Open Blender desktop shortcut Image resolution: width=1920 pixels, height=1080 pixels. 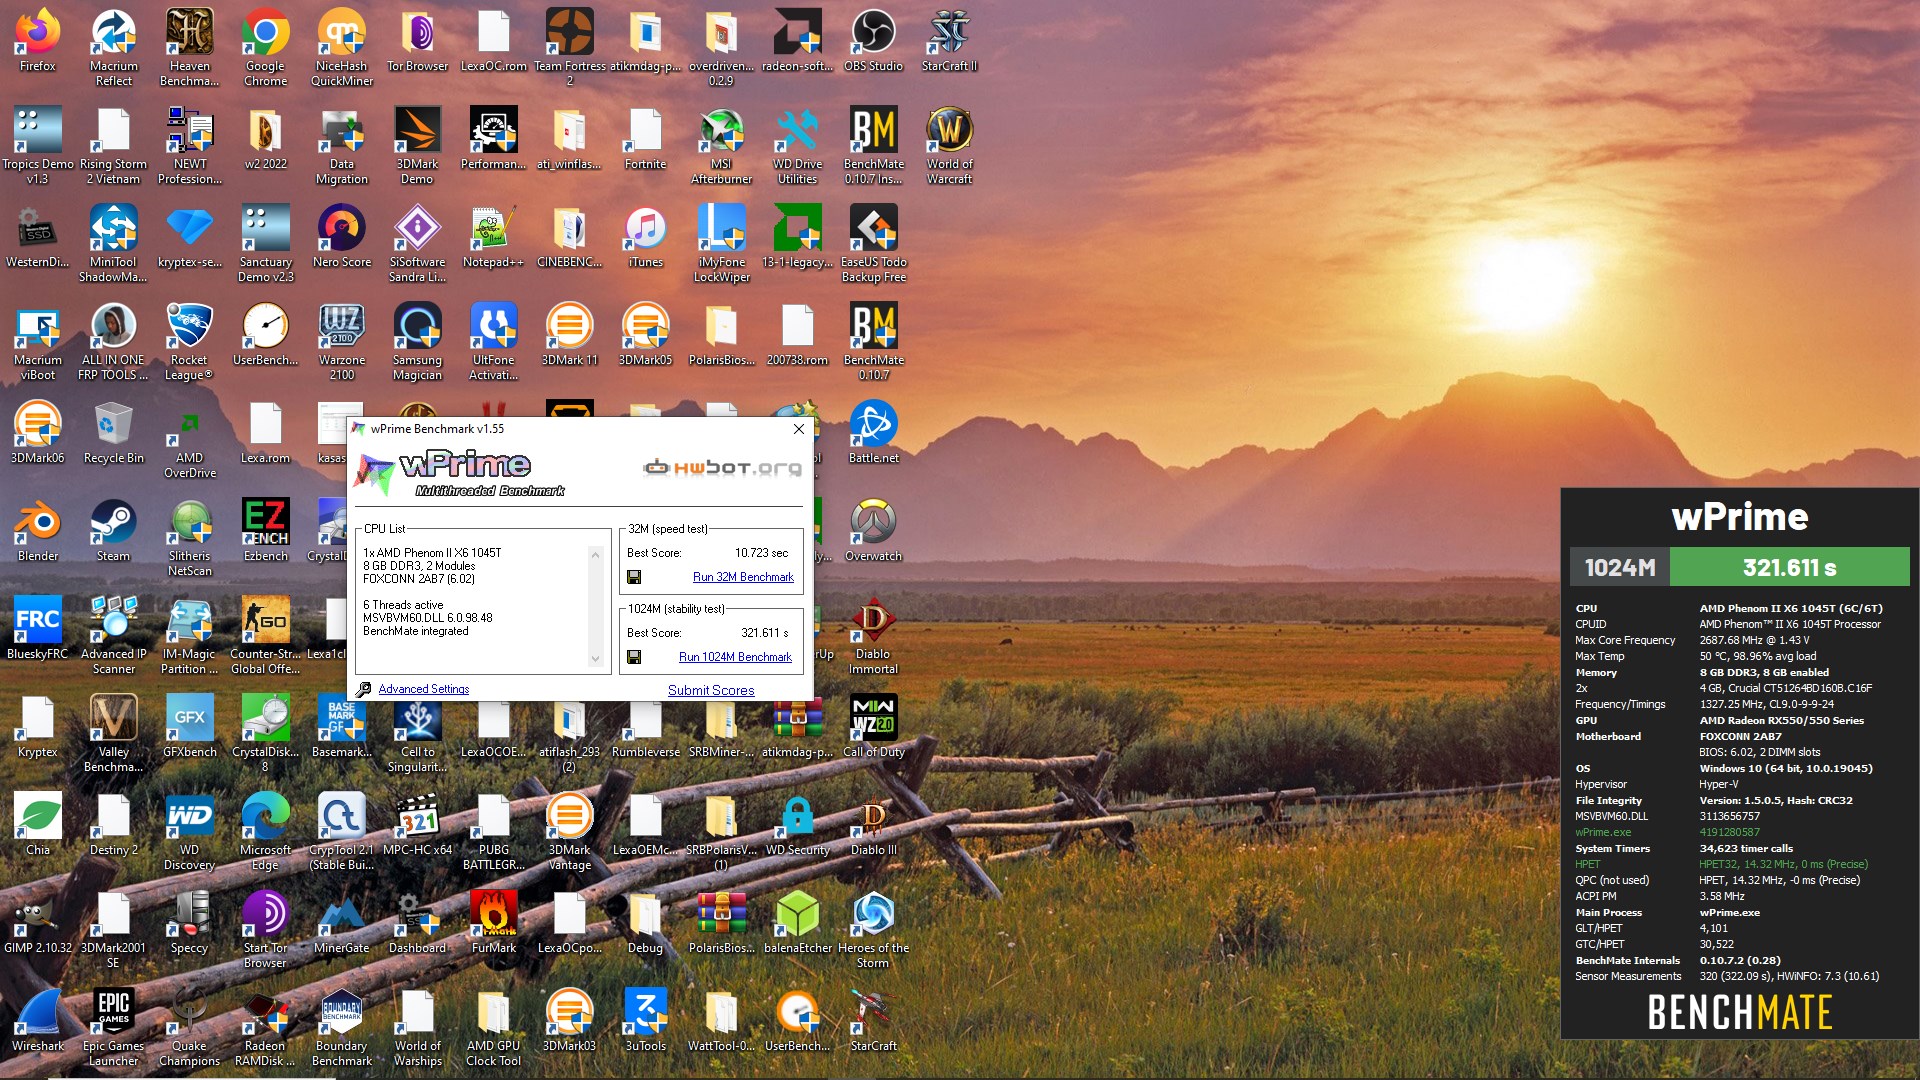[x=38, y=530]
